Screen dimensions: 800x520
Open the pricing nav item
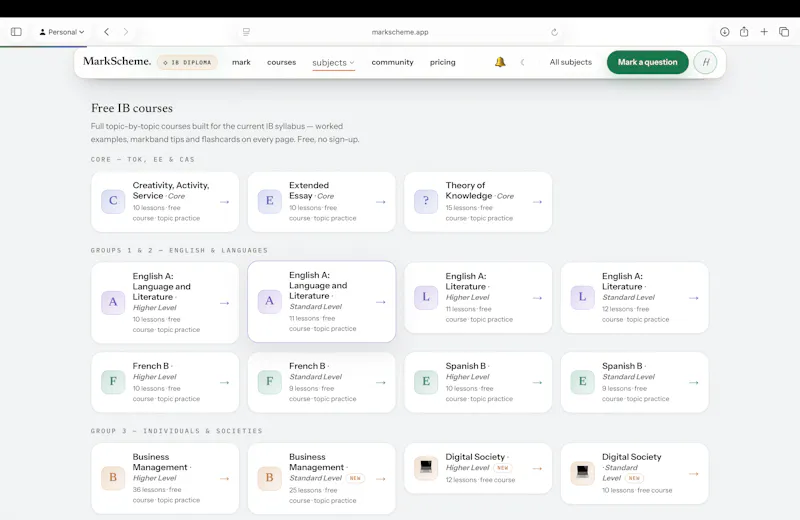tap(442, 62)
